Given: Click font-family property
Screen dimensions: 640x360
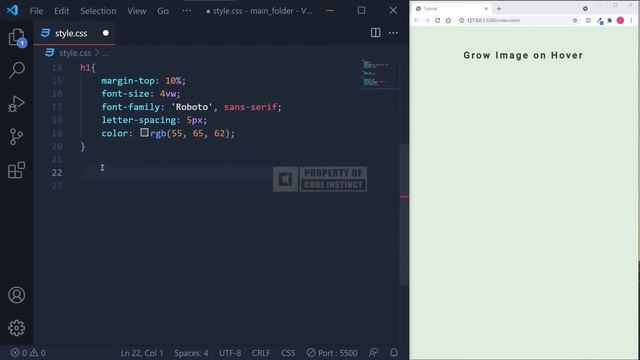Looking at the screenshot, I should click(131, 107).
